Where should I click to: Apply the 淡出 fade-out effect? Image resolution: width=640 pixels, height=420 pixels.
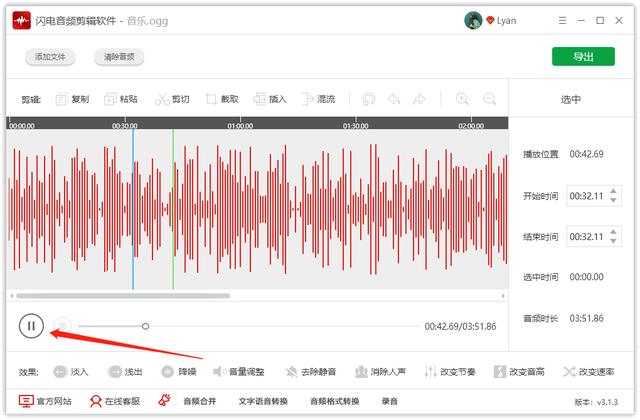tap(125, 371)
